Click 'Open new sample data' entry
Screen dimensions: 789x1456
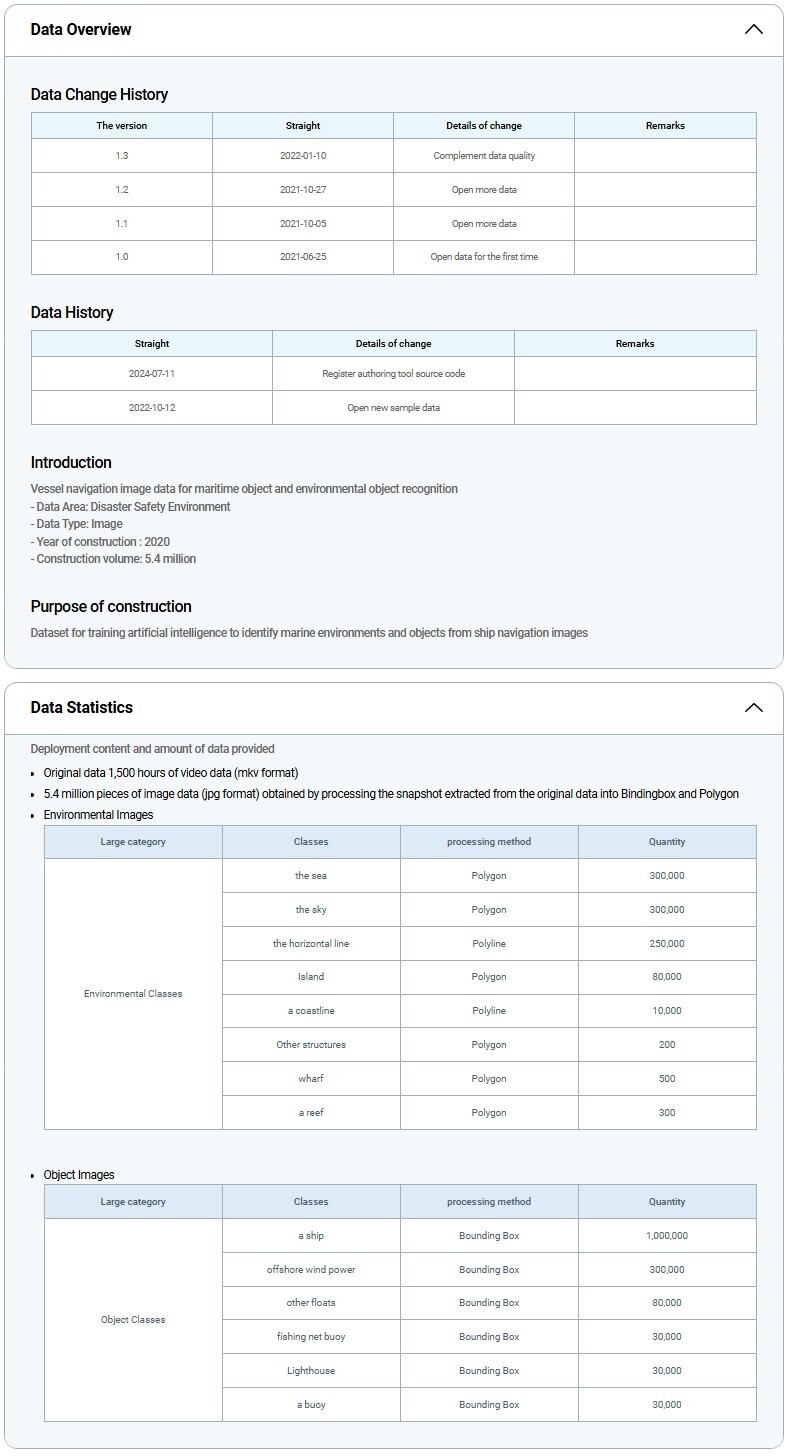coord(393,408)
